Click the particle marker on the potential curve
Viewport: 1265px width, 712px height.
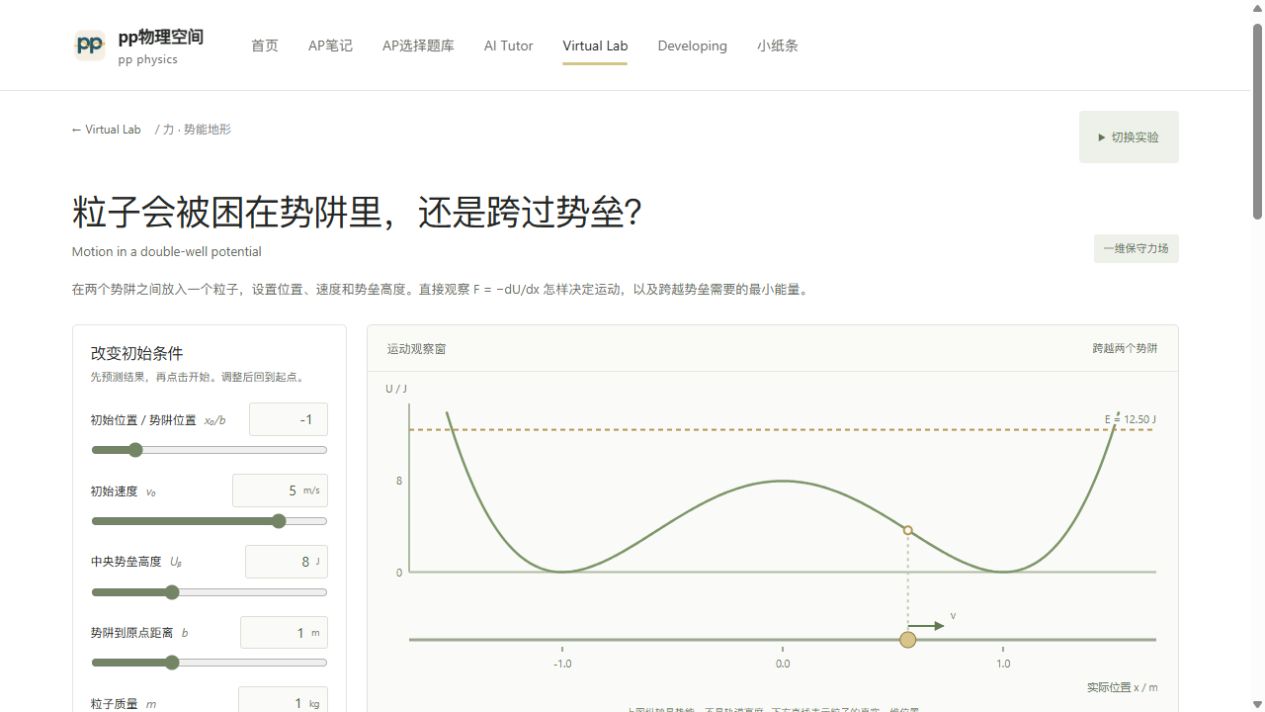pos(908,530)
